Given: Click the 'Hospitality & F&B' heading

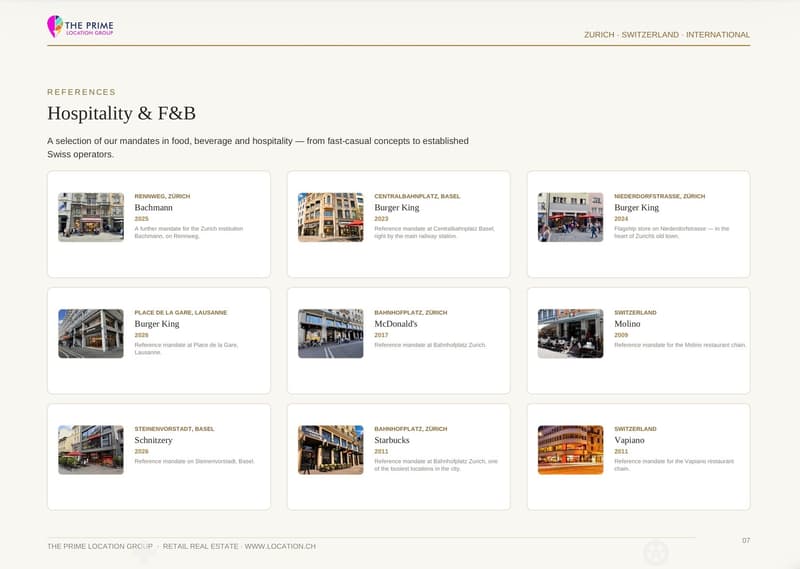Looking at the screenshot, I should (121, 113).
